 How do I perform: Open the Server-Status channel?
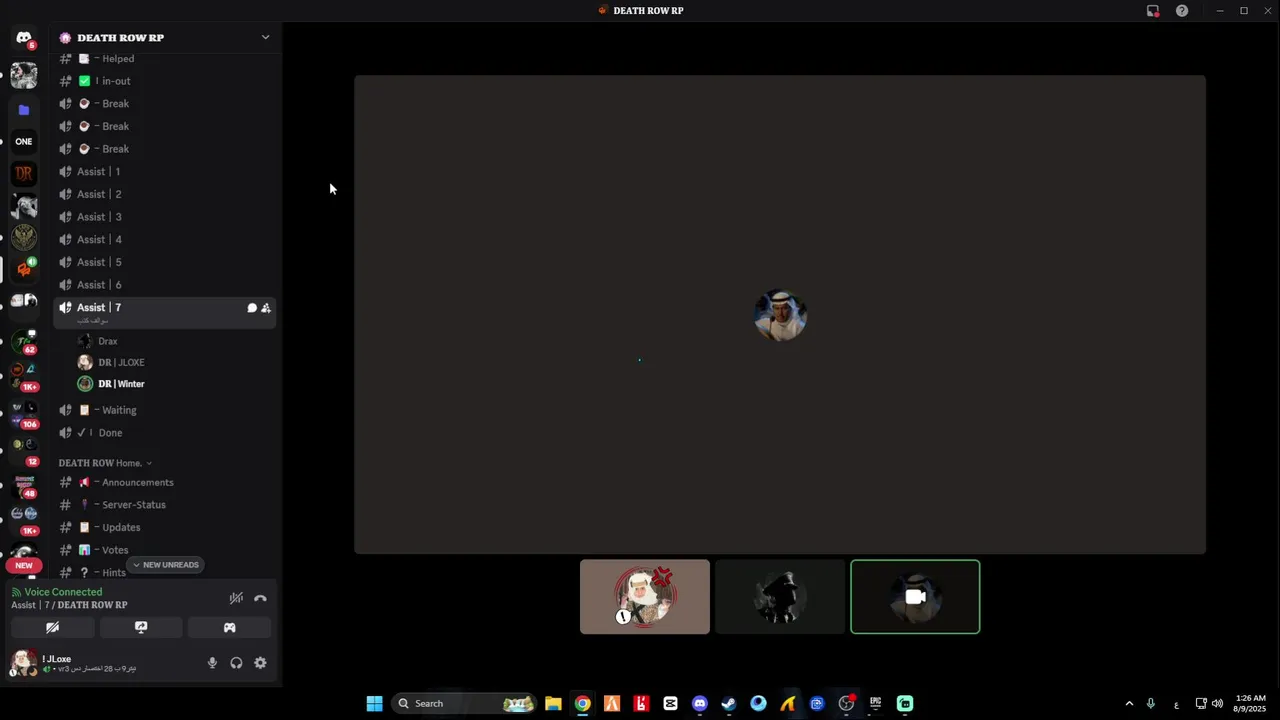click(164, 505)
